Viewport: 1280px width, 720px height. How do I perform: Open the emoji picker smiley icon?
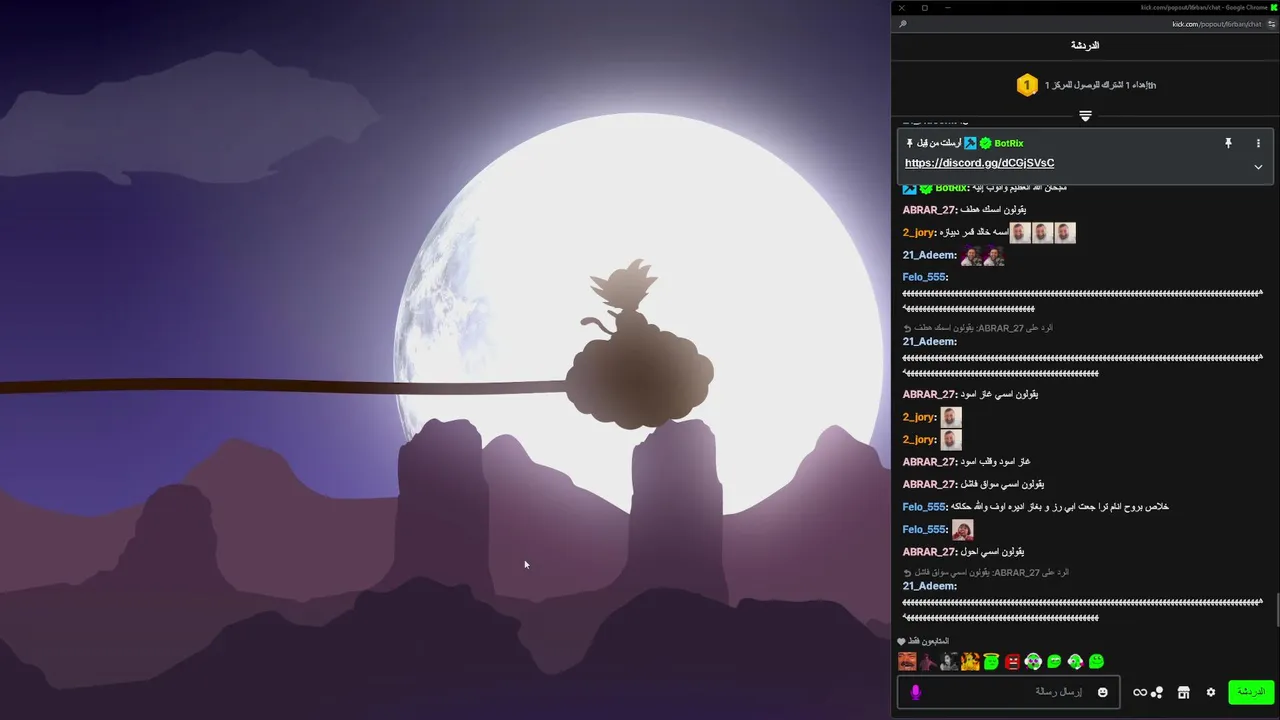click(x=1103, y=692)
